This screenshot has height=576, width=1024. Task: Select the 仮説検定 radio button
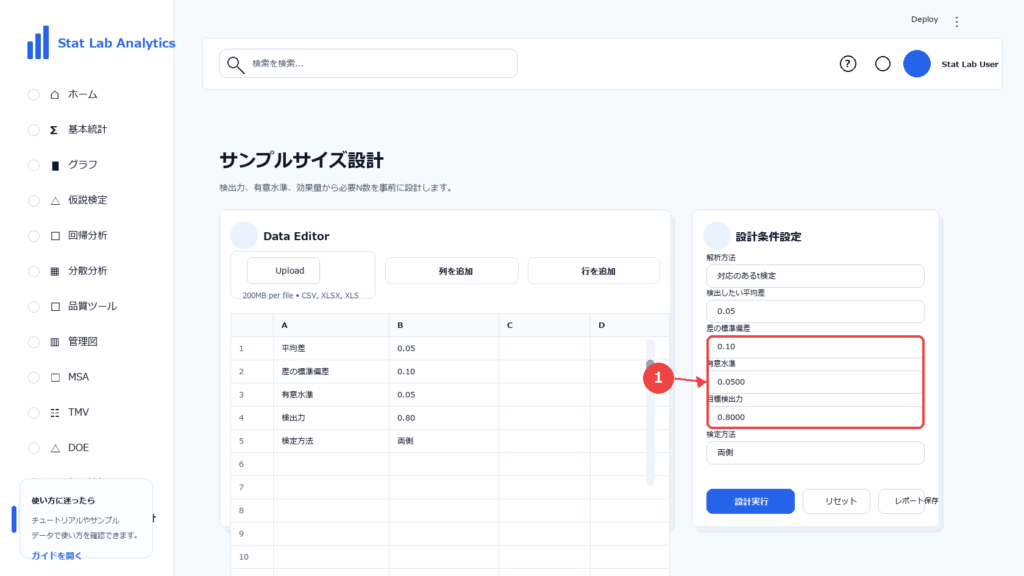[x=33, y=200]
